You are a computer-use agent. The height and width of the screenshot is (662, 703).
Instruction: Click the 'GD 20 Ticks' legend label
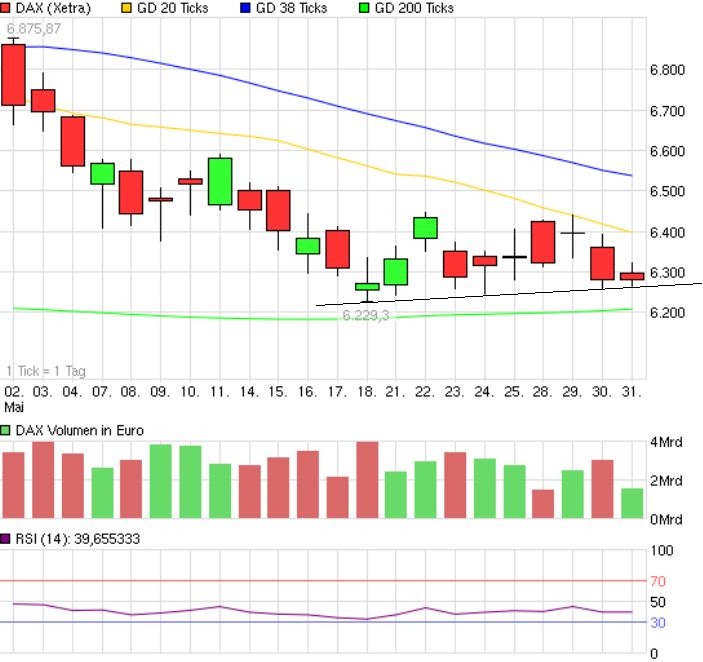tap(173, 8)
